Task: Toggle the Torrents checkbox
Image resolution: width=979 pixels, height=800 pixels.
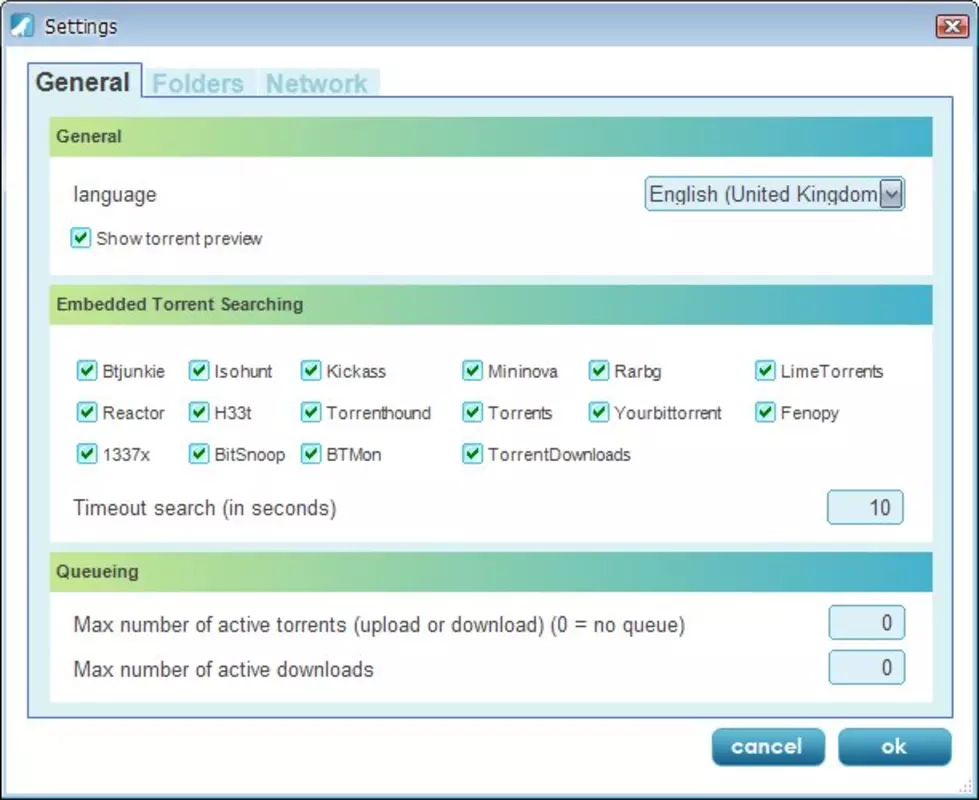Action: coord(473,412)
